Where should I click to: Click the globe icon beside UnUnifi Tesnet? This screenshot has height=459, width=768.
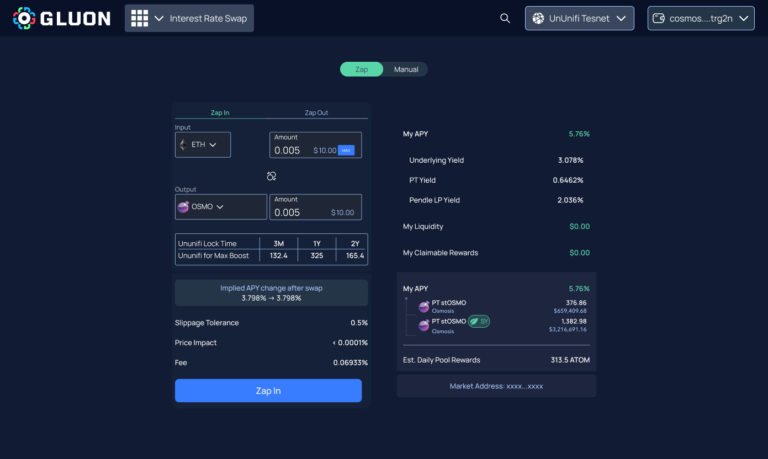point(538,18)
